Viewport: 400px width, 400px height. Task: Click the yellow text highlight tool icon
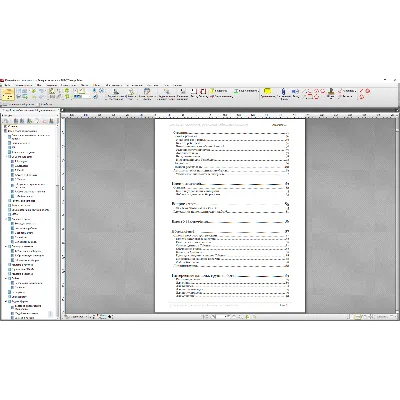212,91
